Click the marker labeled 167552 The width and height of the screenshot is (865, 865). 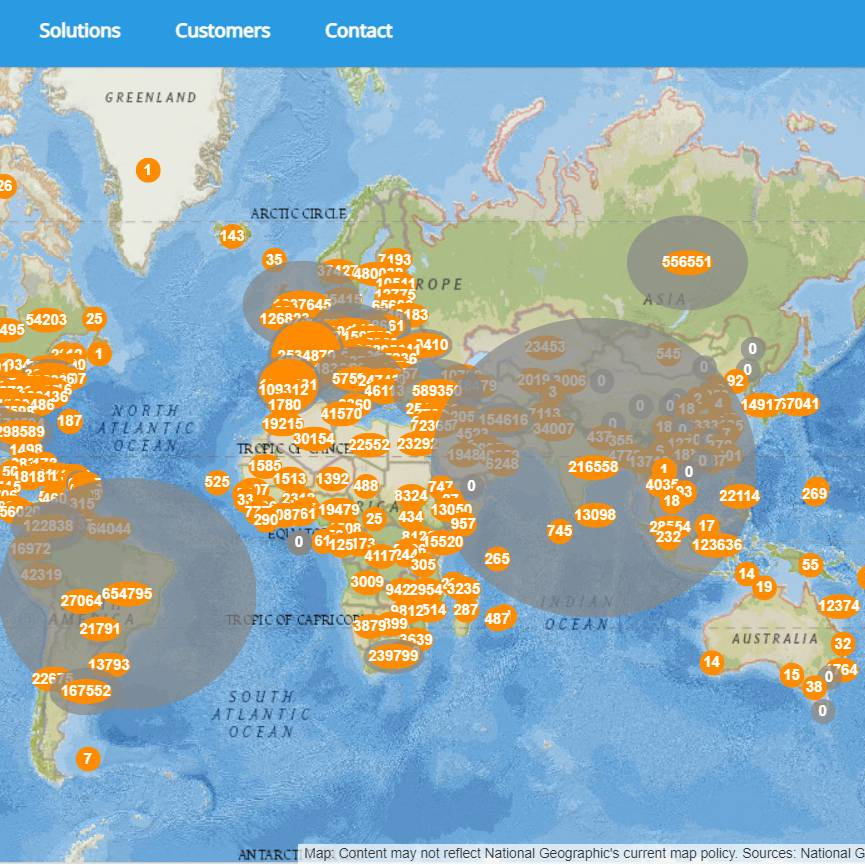[86, 691]
